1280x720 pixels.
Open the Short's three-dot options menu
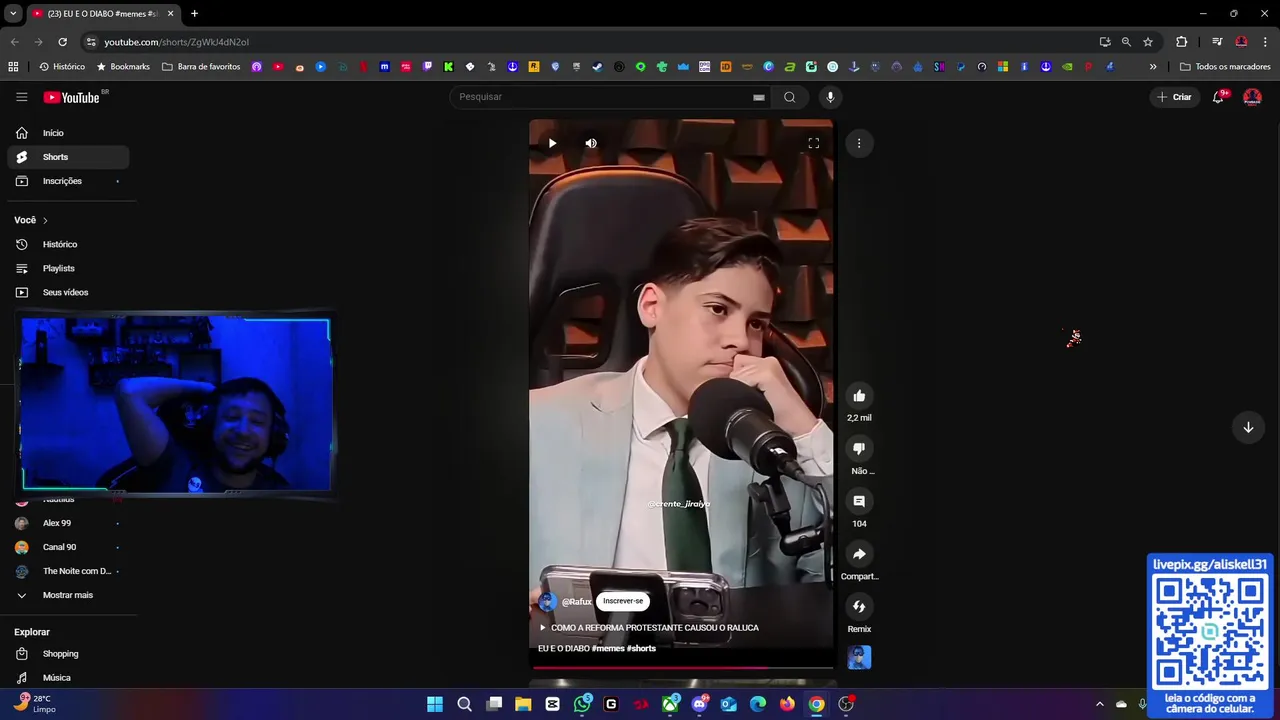(x=858, y=143)
